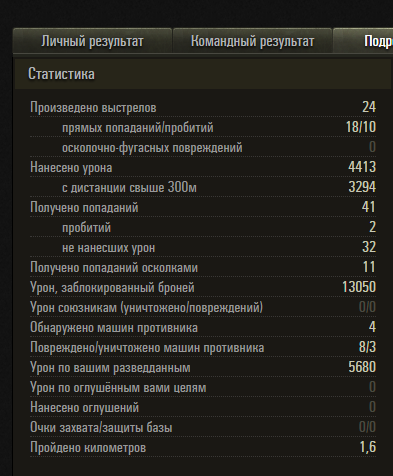Screen dimensions: 393x476
Task: Select the Произведено выстрелов row label
Action: click(93, 108)
